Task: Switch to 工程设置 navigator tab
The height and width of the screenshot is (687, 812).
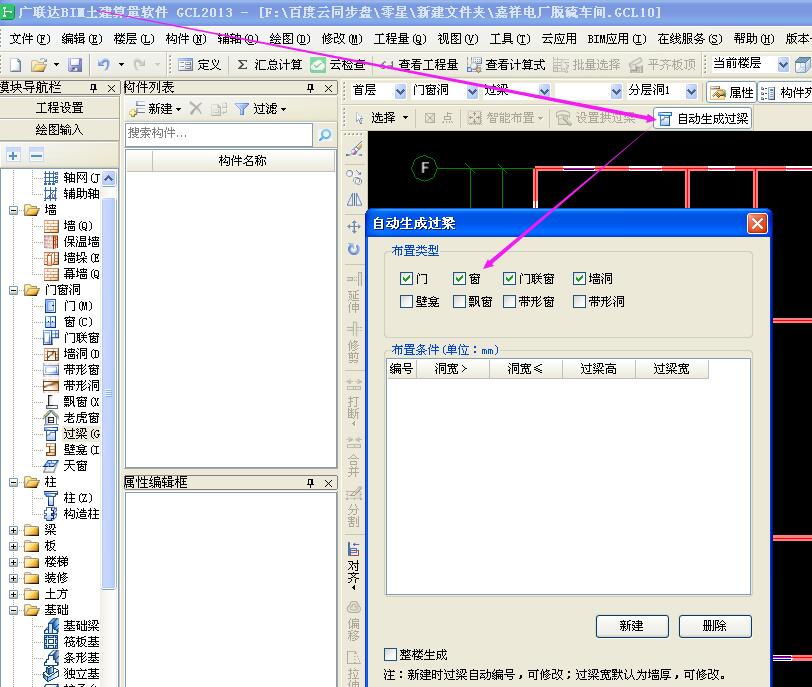Action: pyautogui.click(x=59, y=108)
